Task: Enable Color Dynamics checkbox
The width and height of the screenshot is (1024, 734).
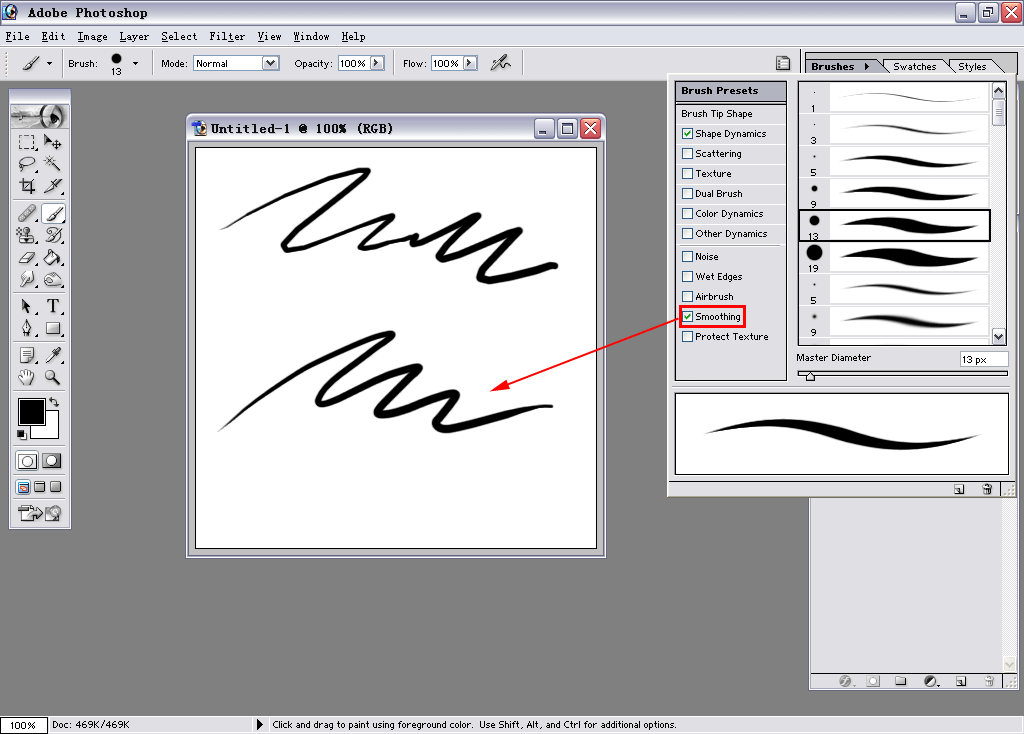Action: (x=687, y=214)
